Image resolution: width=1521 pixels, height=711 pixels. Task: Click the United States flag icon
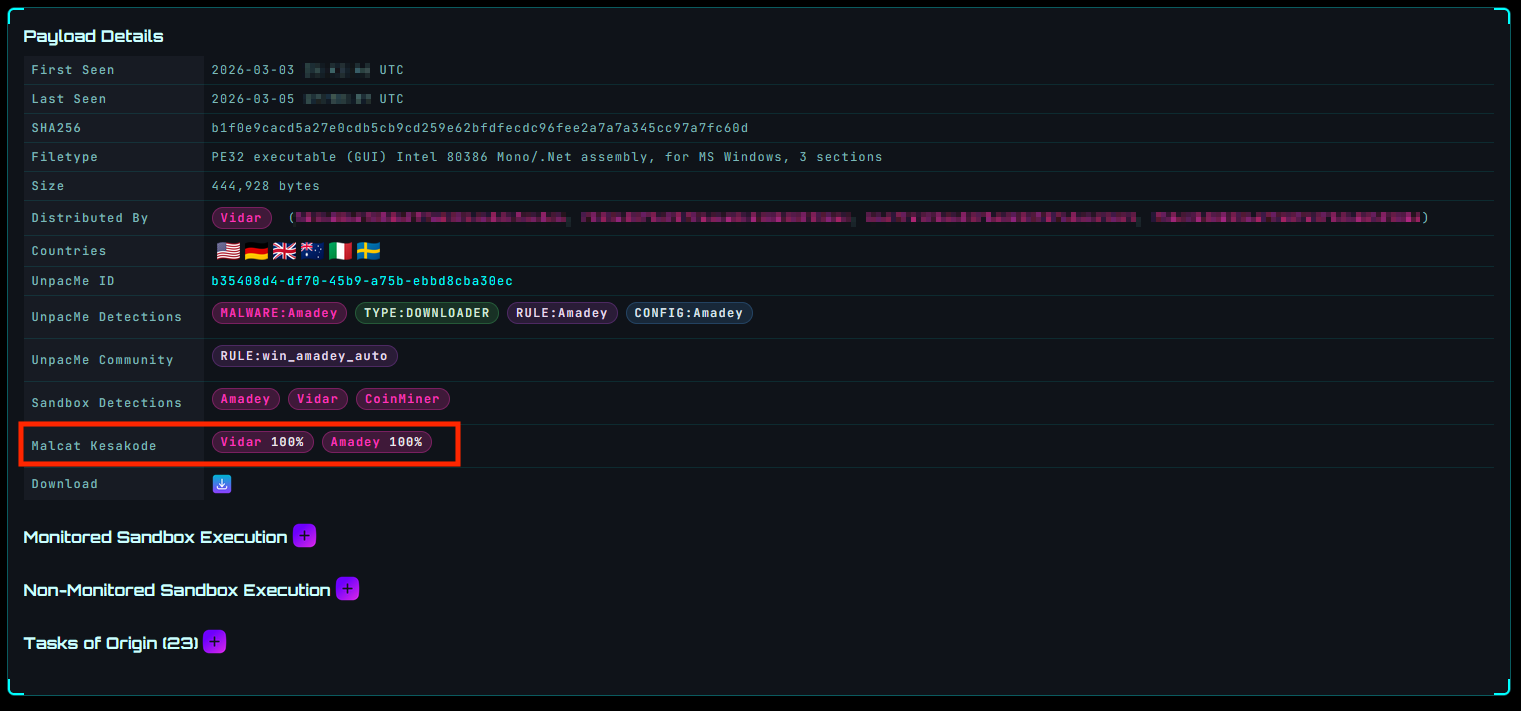click(228, 251)
